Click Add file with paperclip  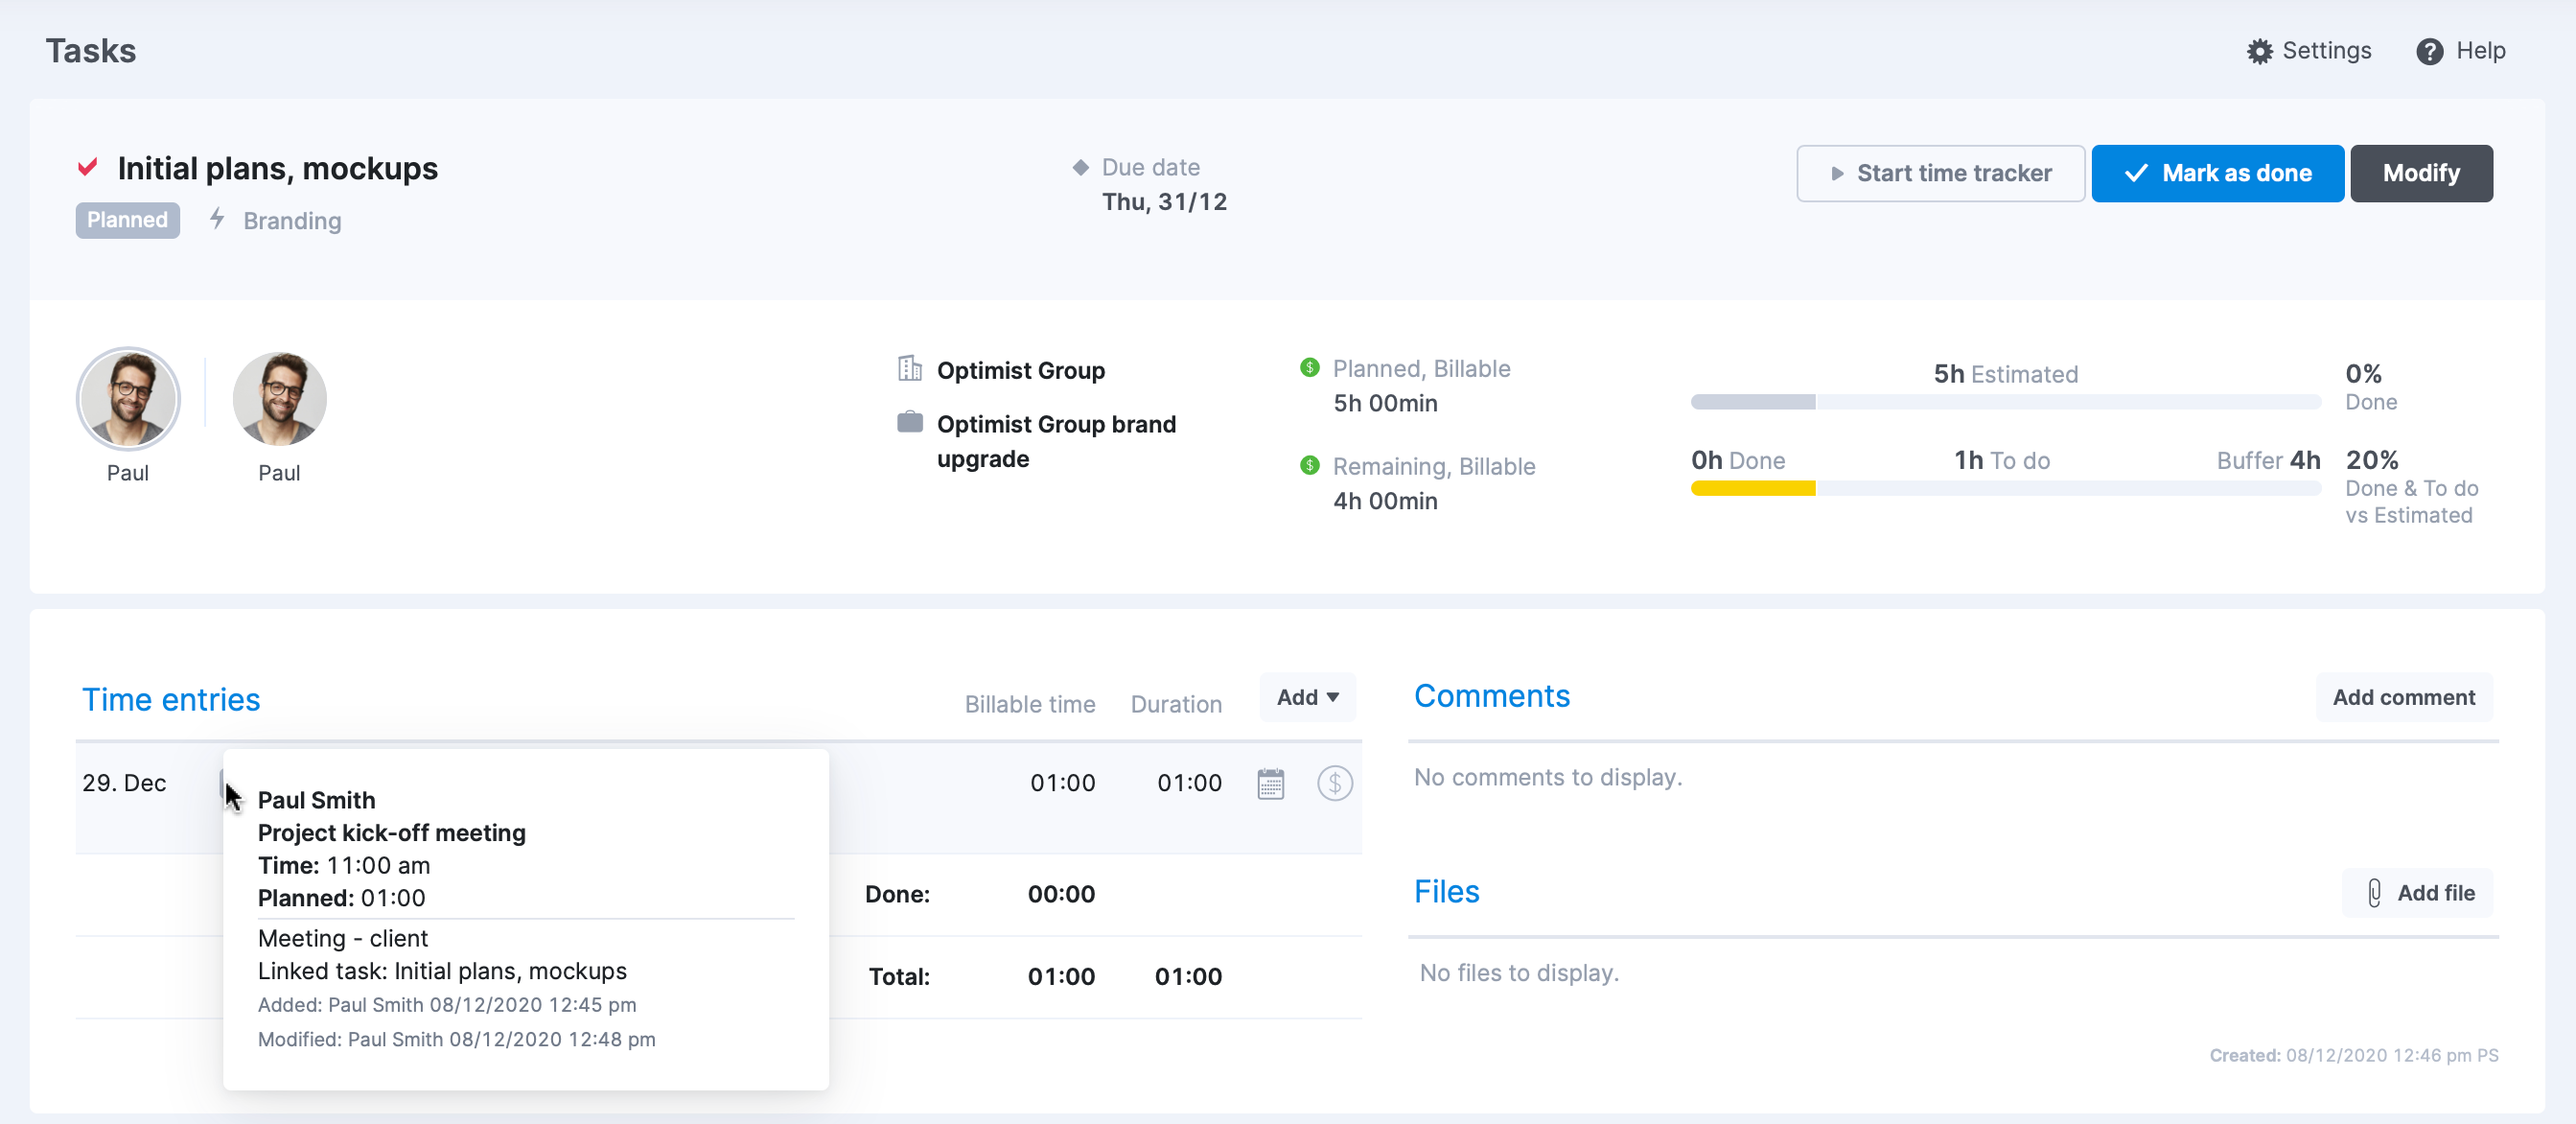tap(2417, 893)
